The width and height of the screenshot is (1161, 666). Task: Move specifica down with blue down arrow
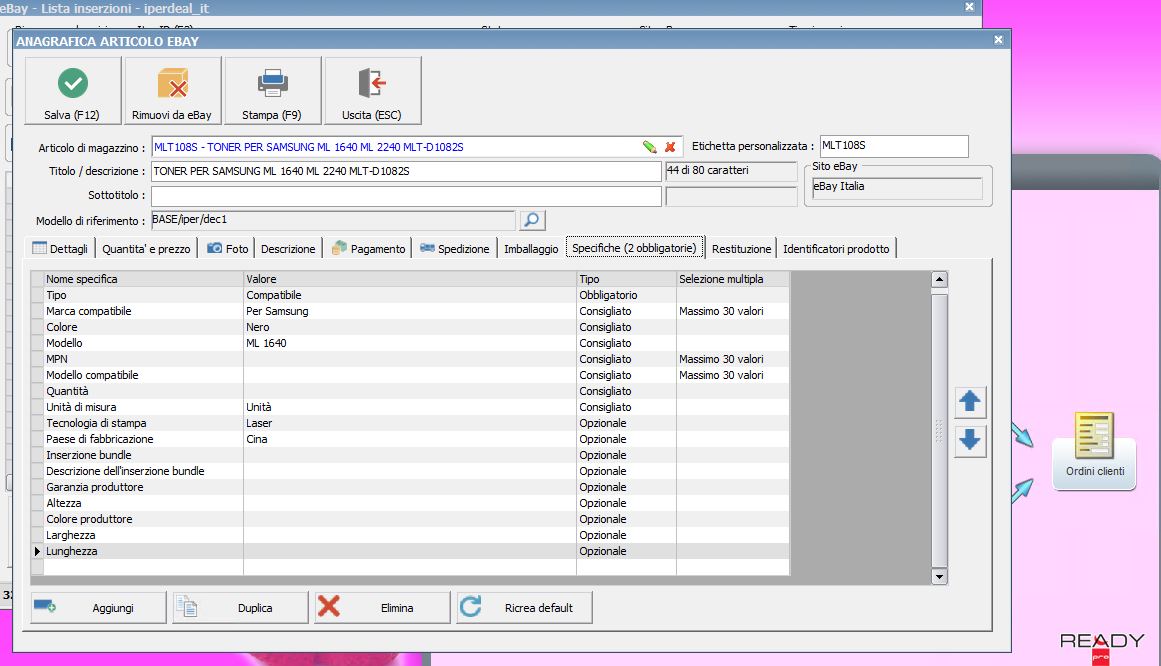pos(970,441)
